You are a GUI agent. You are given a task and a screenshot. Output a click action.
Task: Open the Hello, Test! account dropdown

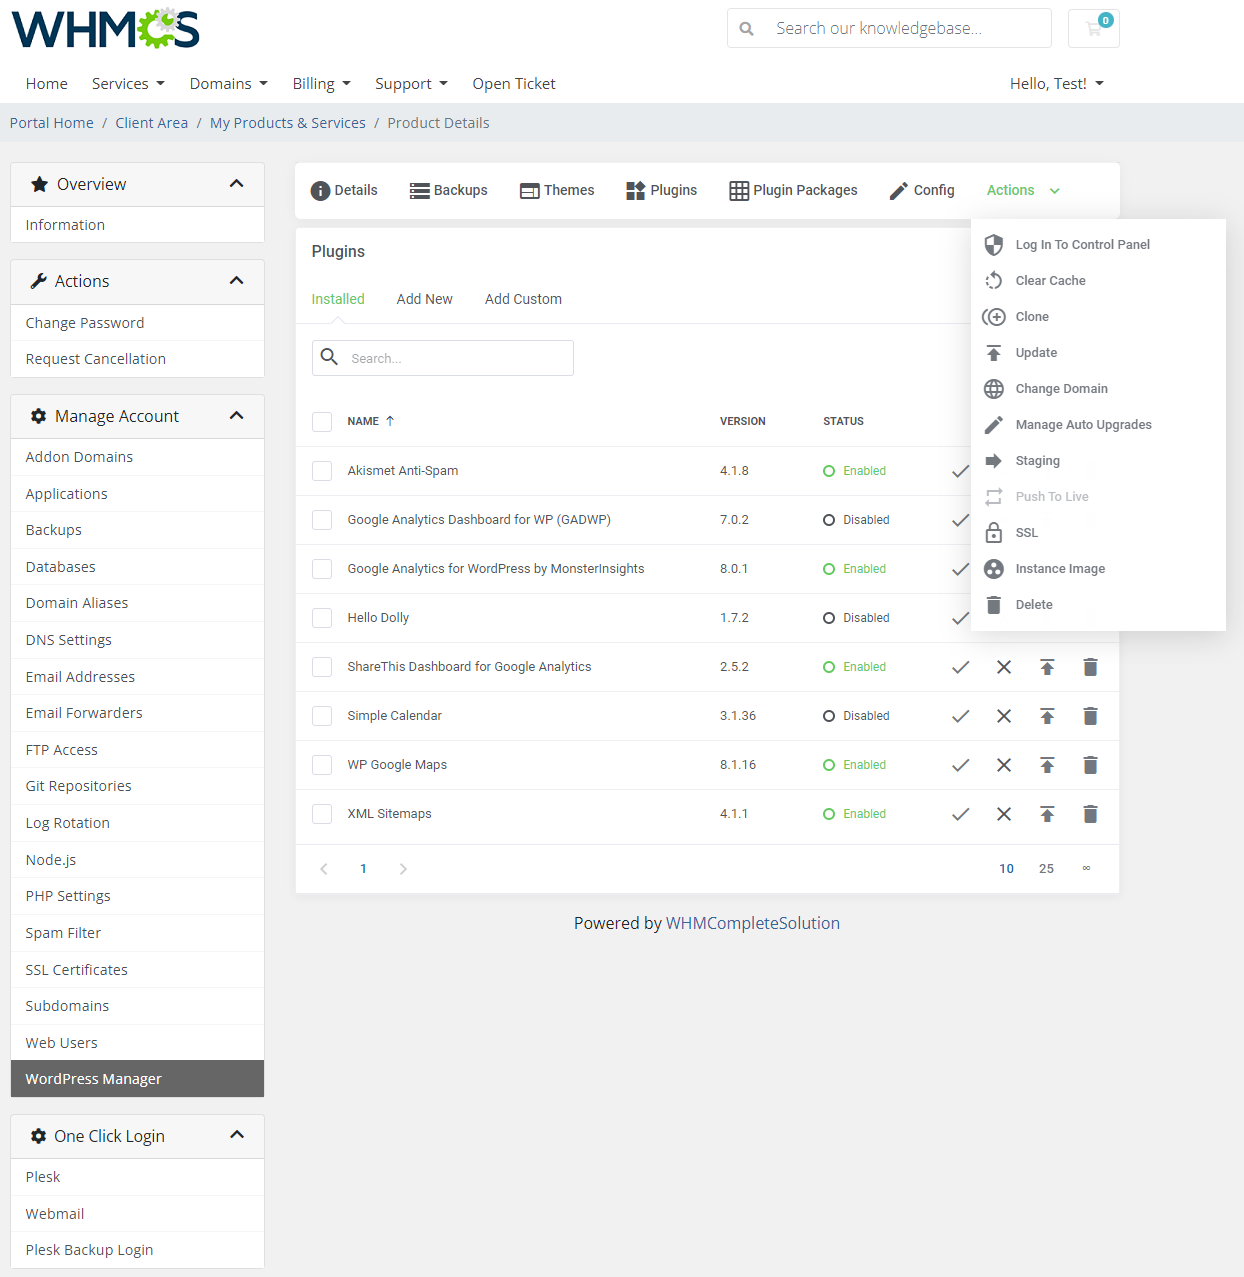1057,84
